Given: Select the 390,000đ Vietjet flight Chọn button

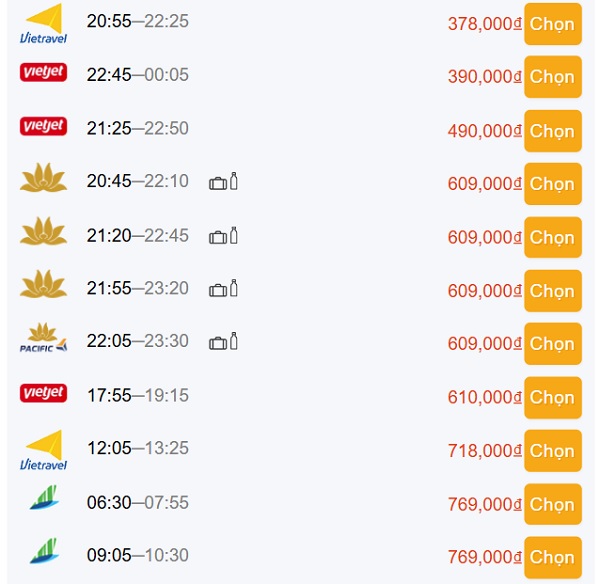Looking at the screenshot, I should point(553,77).
